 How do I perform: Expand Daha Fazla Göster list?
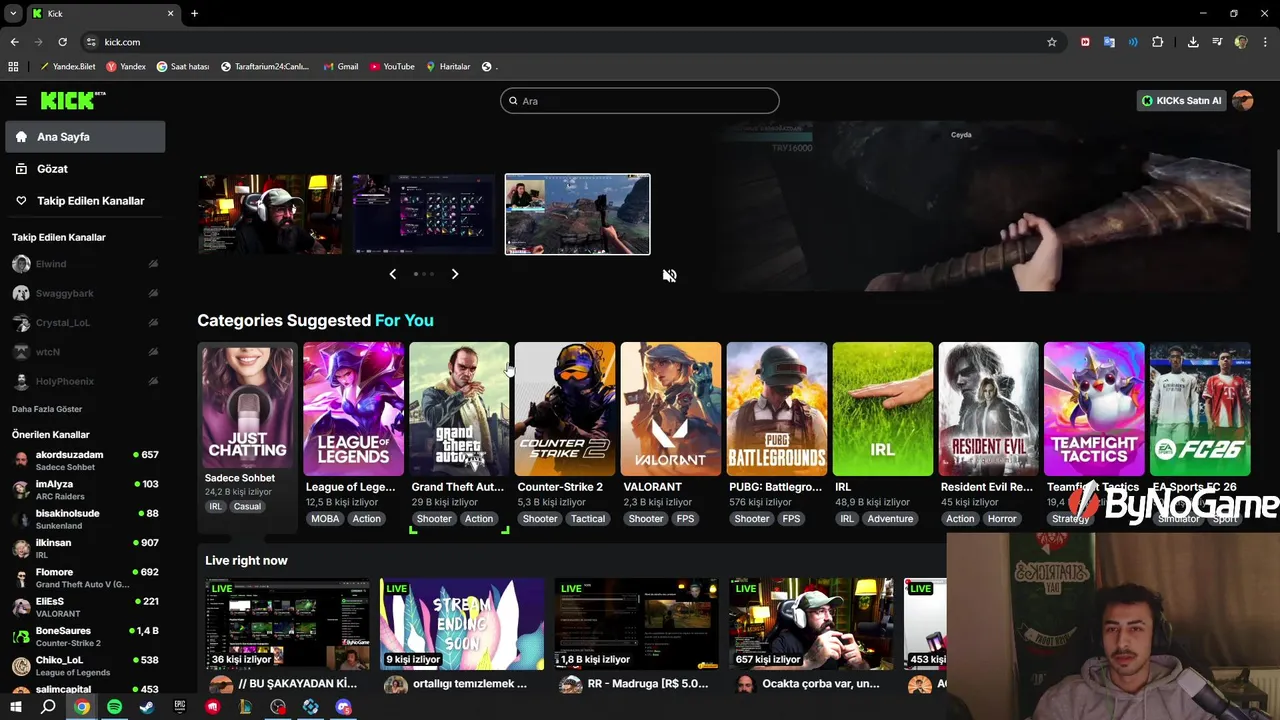coord(47,409)
